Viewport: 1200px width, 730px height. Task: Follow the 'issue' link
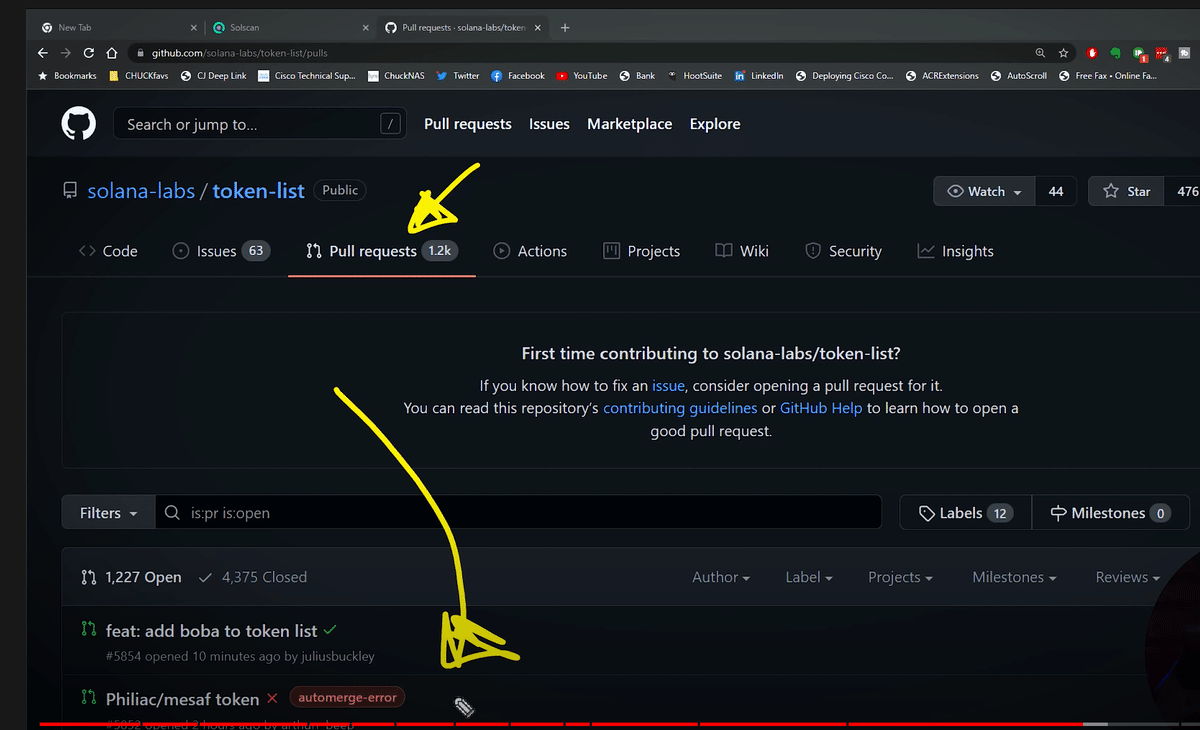669,385
